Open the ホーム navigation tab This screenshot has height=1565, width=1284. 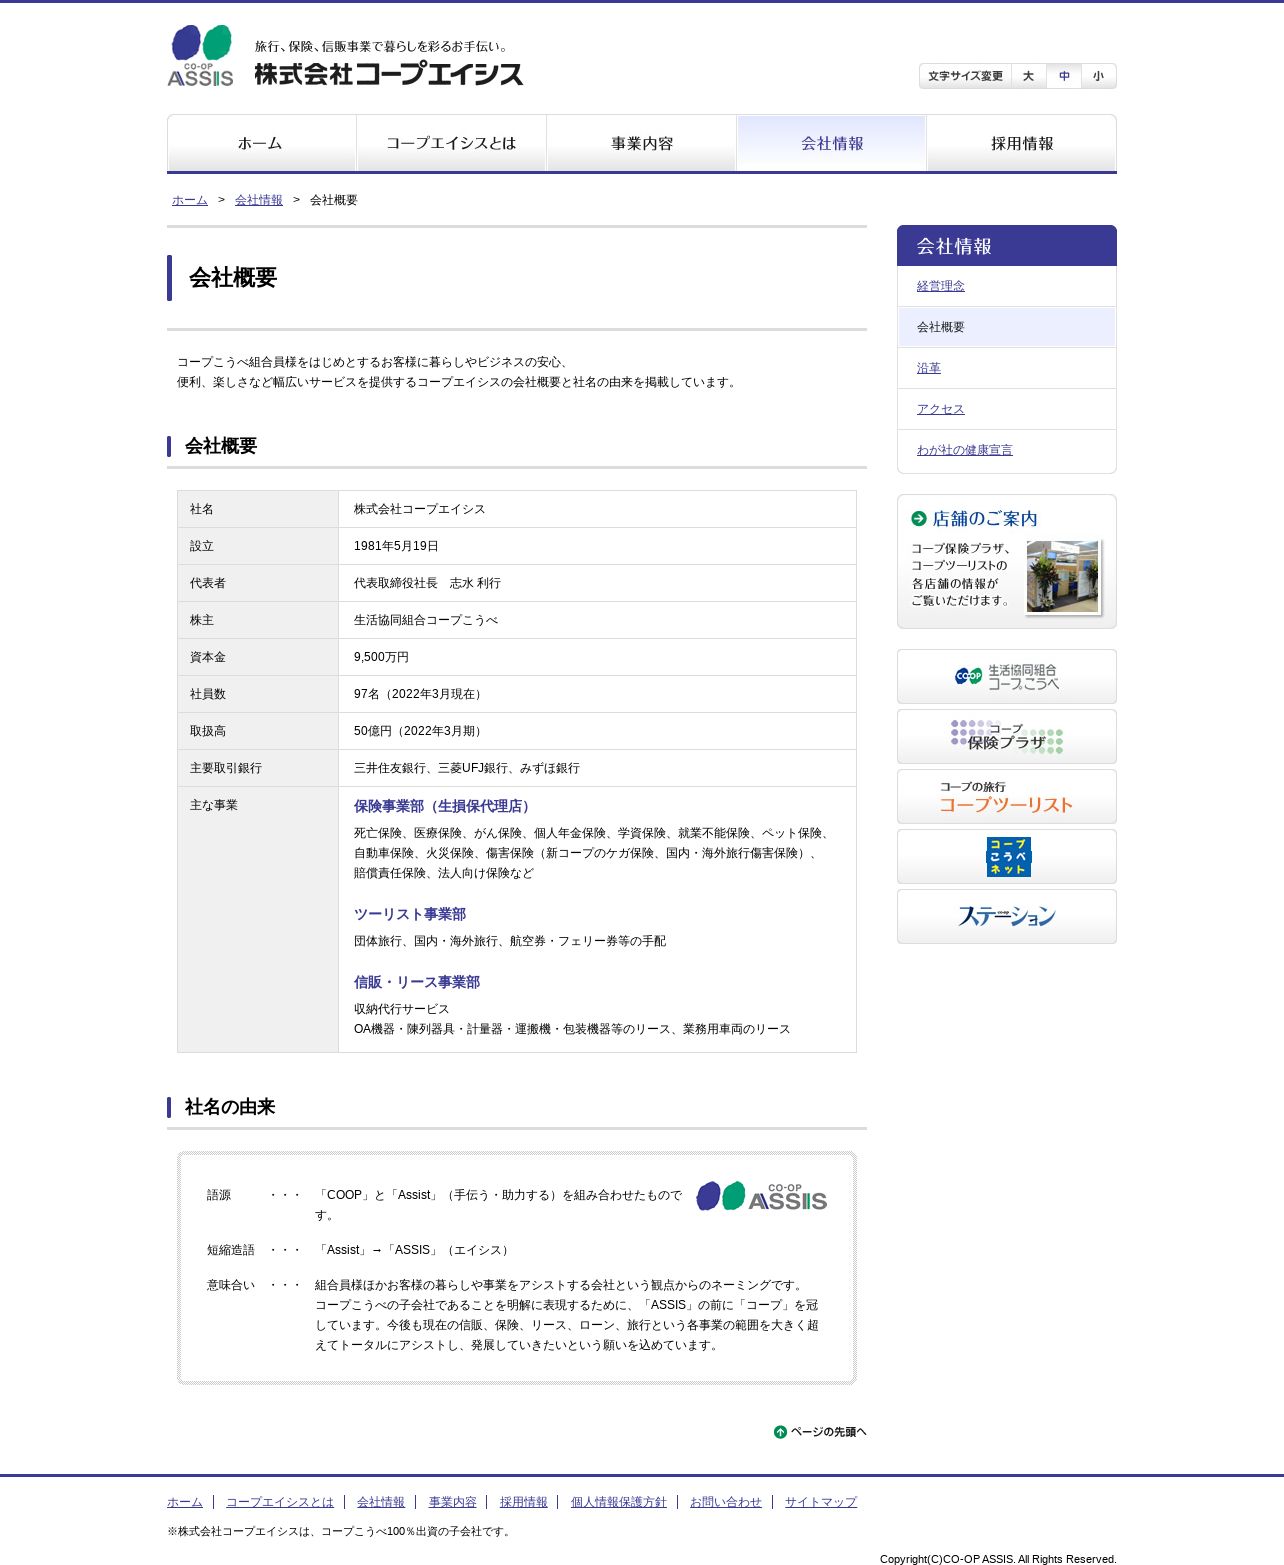coord(261,143)
